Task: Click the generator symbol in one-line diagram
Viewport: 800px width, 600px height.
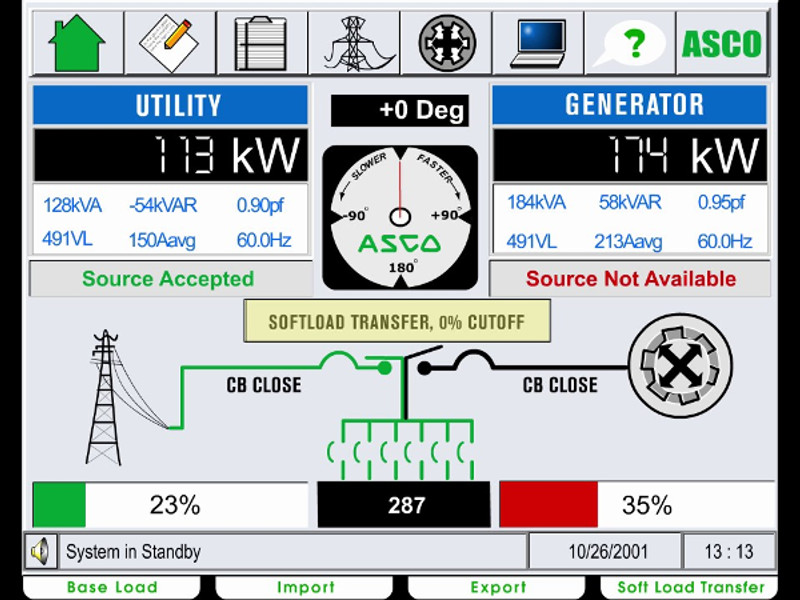Action: (x=680, y=366)
